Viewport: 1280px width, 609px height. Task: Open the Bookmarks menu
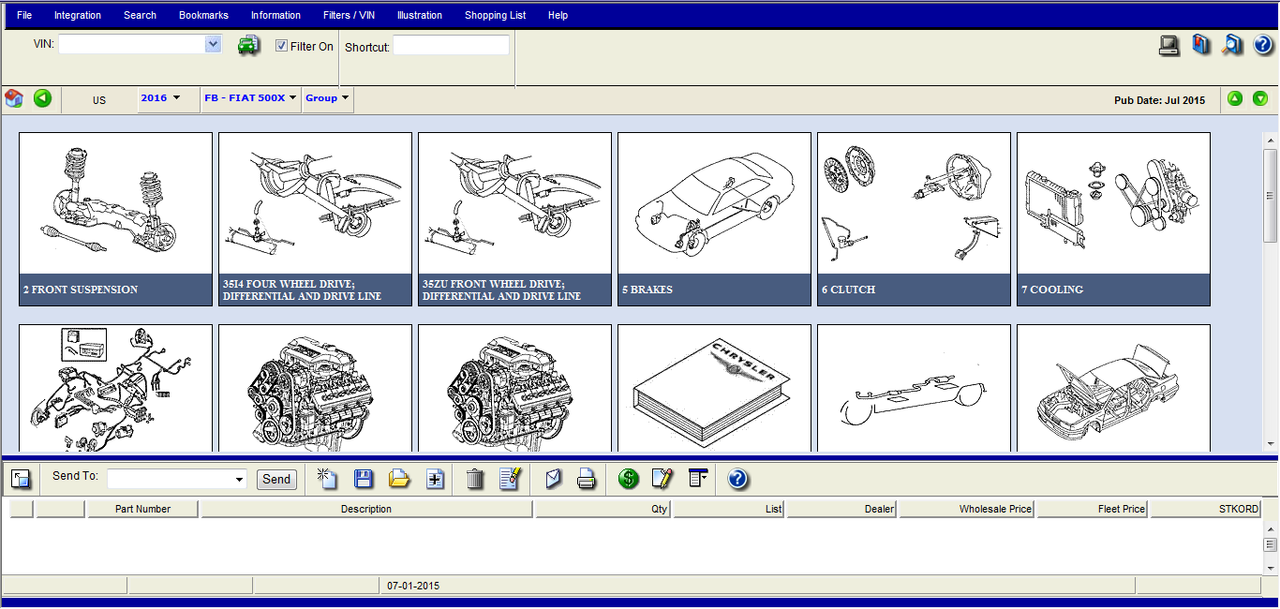[x=204, y=15]
